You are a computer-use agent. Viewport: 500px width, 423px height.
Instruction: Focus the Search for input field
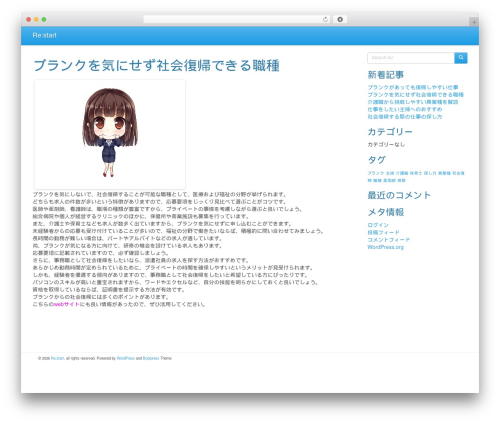click(x=411, y=58)
